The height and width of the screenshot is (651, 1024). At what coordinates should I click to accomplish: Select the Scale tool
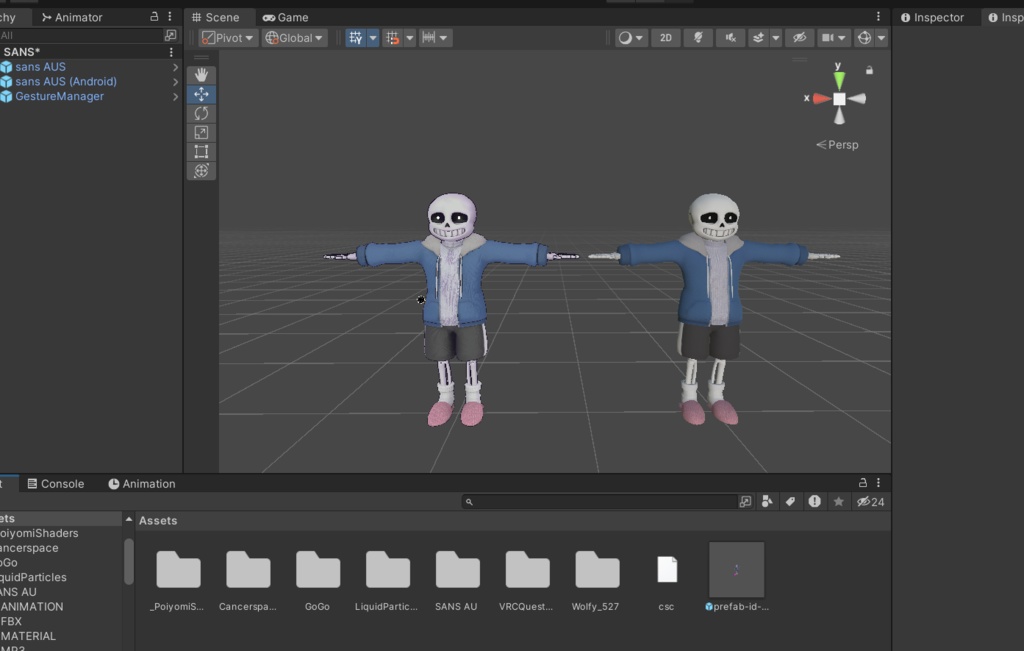tap(202, 132)
